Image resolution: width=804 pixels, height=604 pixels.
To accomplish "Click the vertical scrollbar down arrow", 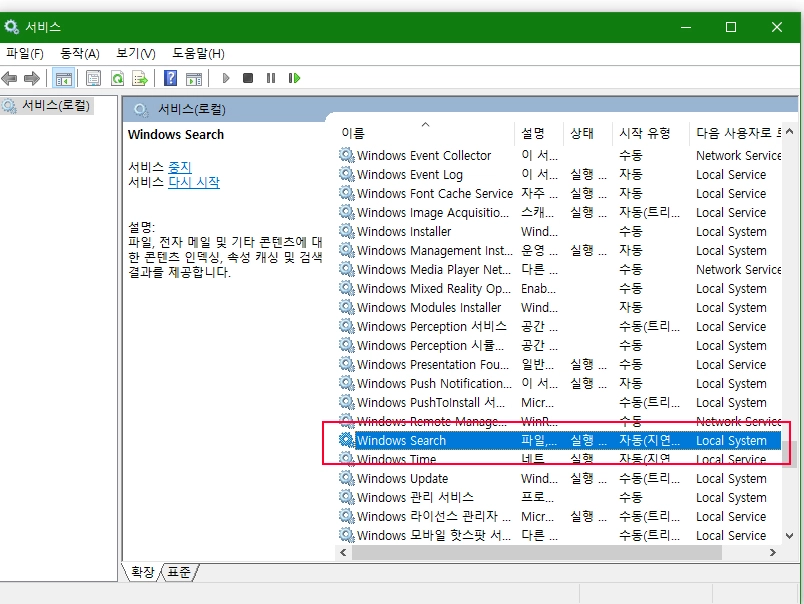I will pos(789,536).
